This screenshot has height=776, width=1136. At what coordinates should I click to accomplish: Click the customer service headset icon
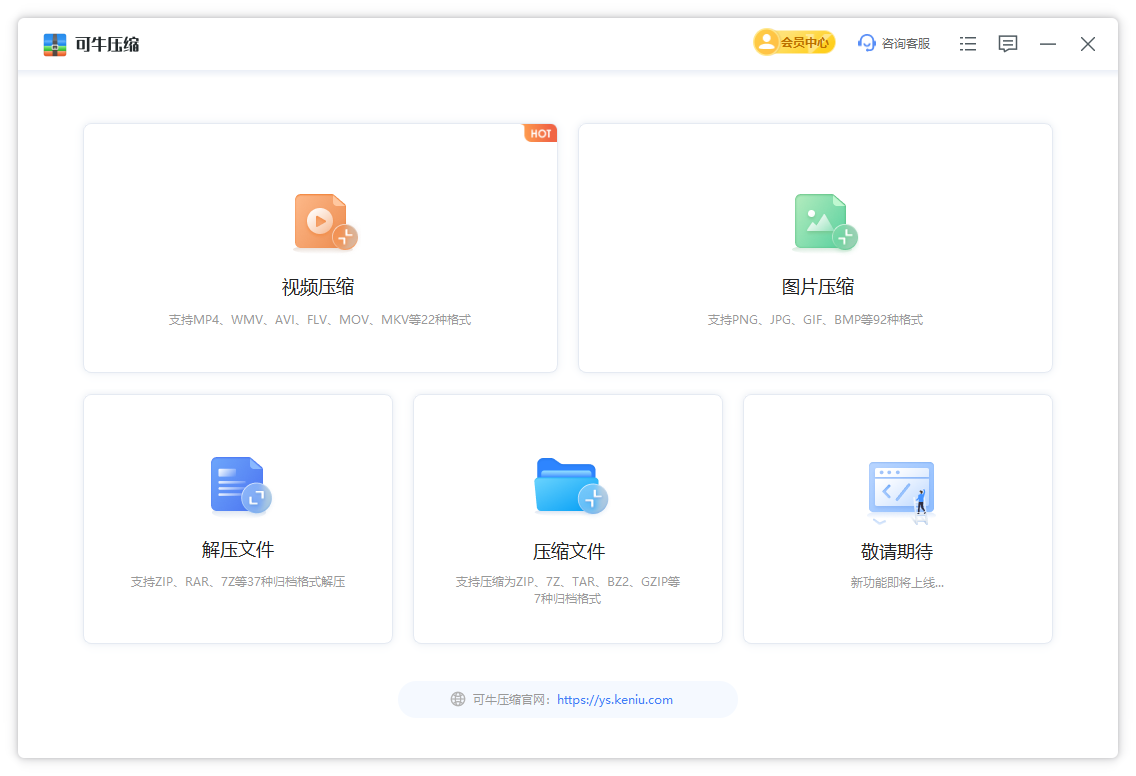[866, 43]
